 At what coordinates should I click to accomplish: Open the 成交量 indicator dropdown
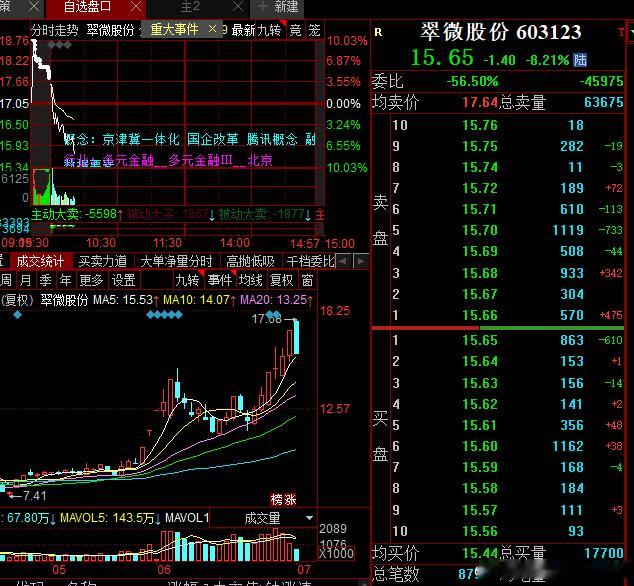click(310, 518)
